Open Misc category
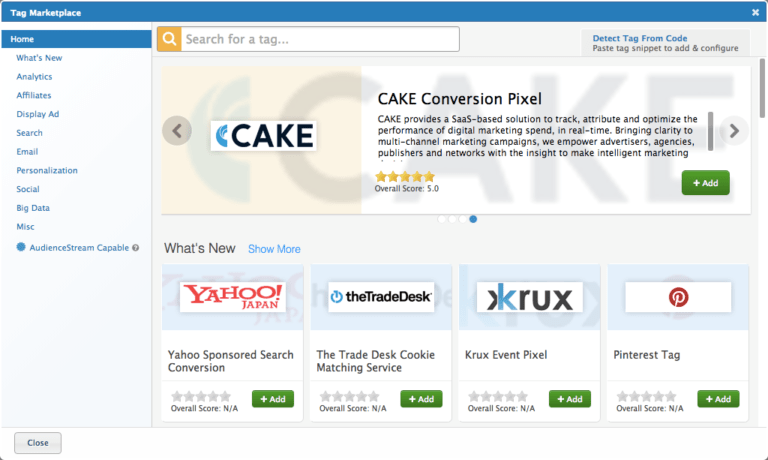Image resolution: width=768 pixels, height=460 pixels. [x=25, y=227]
